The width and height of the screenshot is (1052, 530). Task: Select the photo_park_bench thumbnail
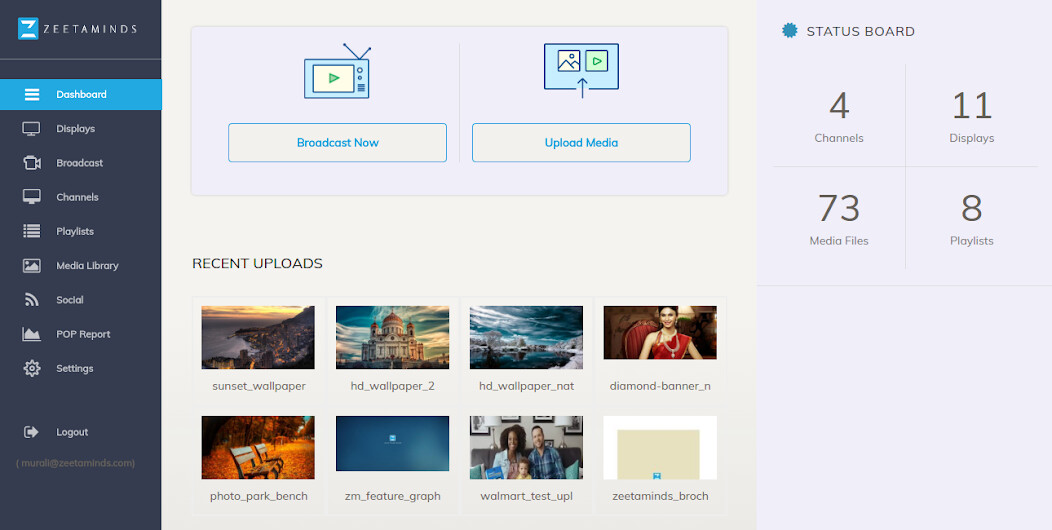pos(258,447)
